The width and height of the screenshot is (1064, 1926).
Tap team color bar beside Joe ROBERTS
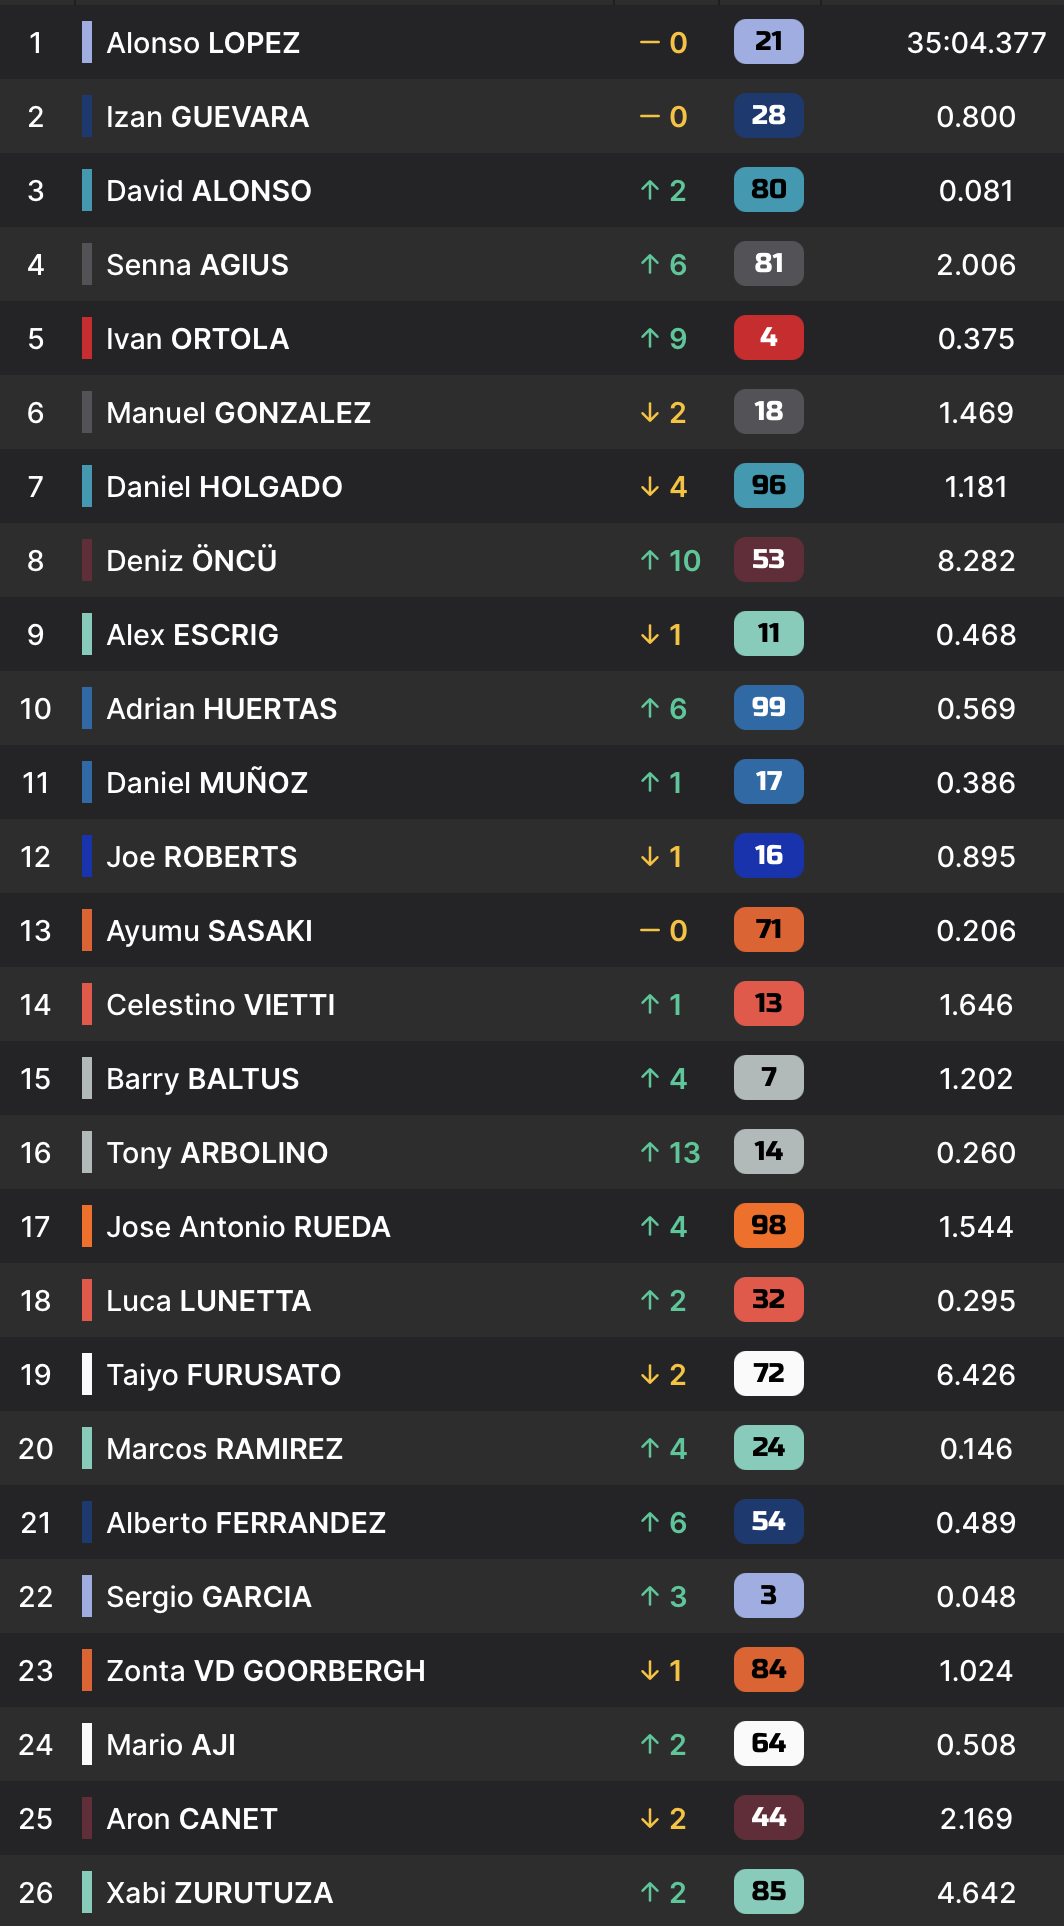click(87, 856)
